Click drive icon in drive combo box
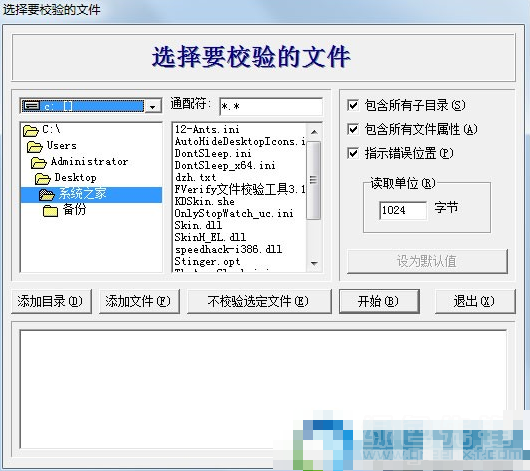The height and width of the screenshot is (471, 530). [x=31, y=106]
